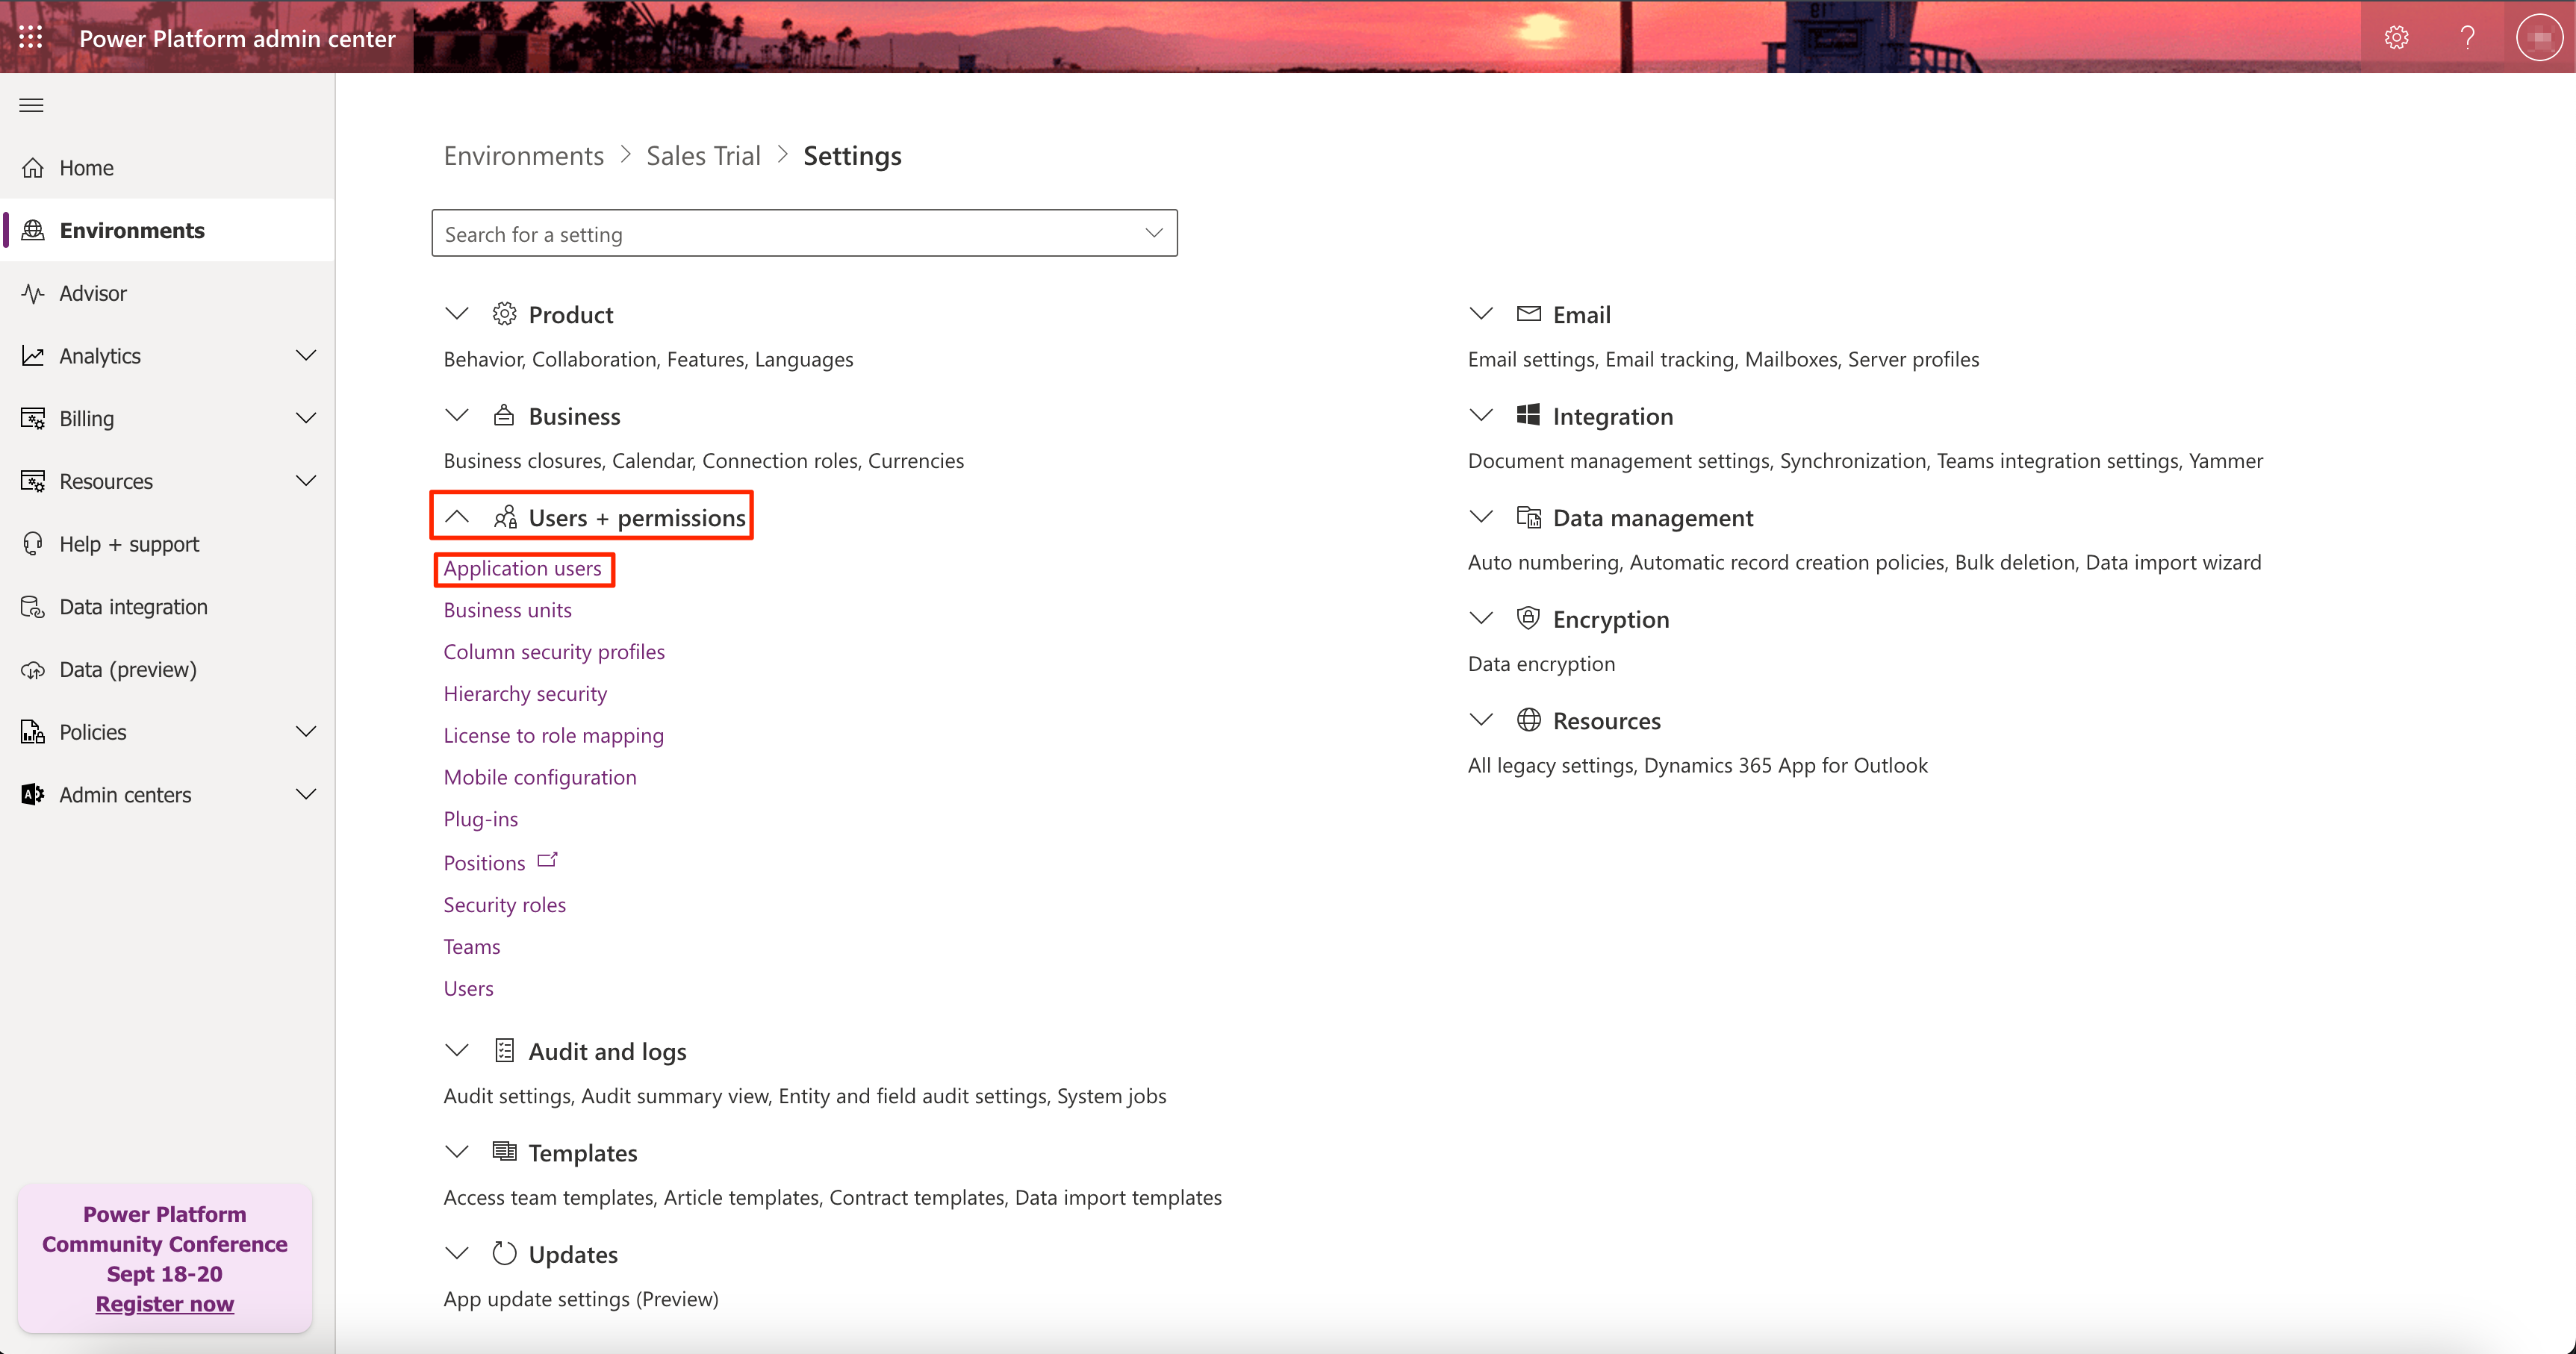Open the settings gear in header

(2396, 38)
